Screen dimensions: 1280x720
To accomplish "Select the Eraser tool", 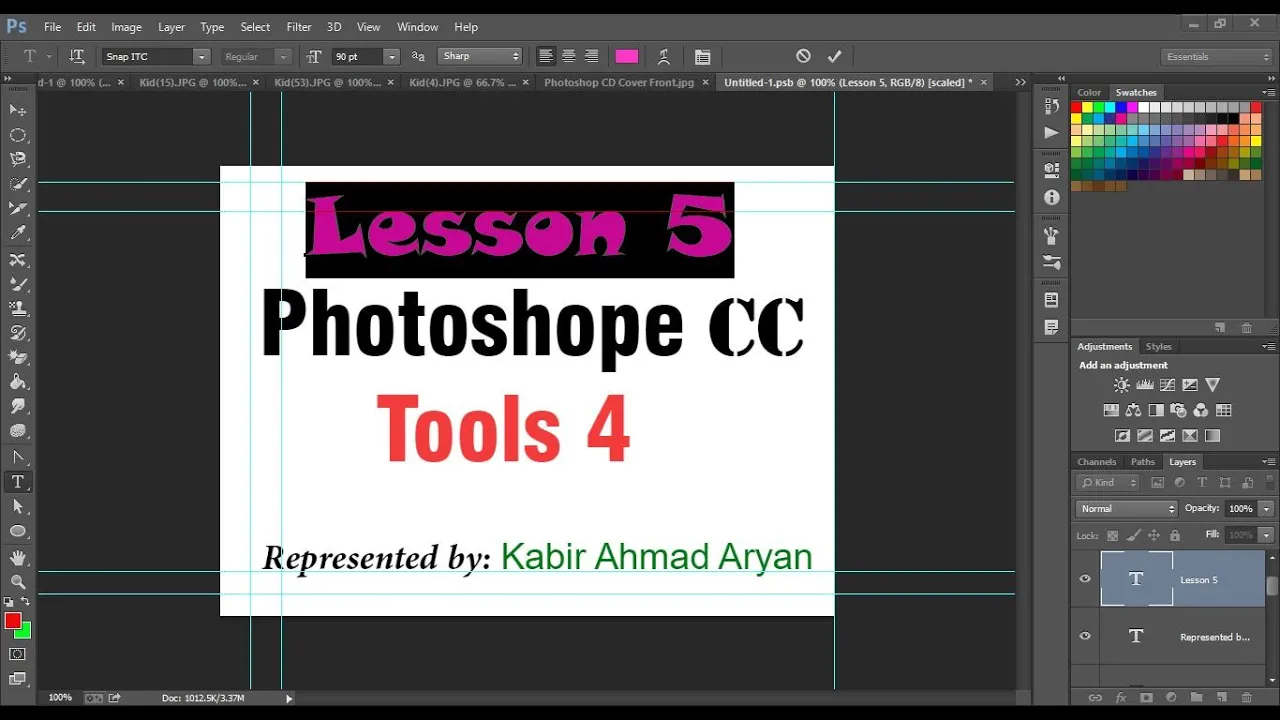I will 18,357.
